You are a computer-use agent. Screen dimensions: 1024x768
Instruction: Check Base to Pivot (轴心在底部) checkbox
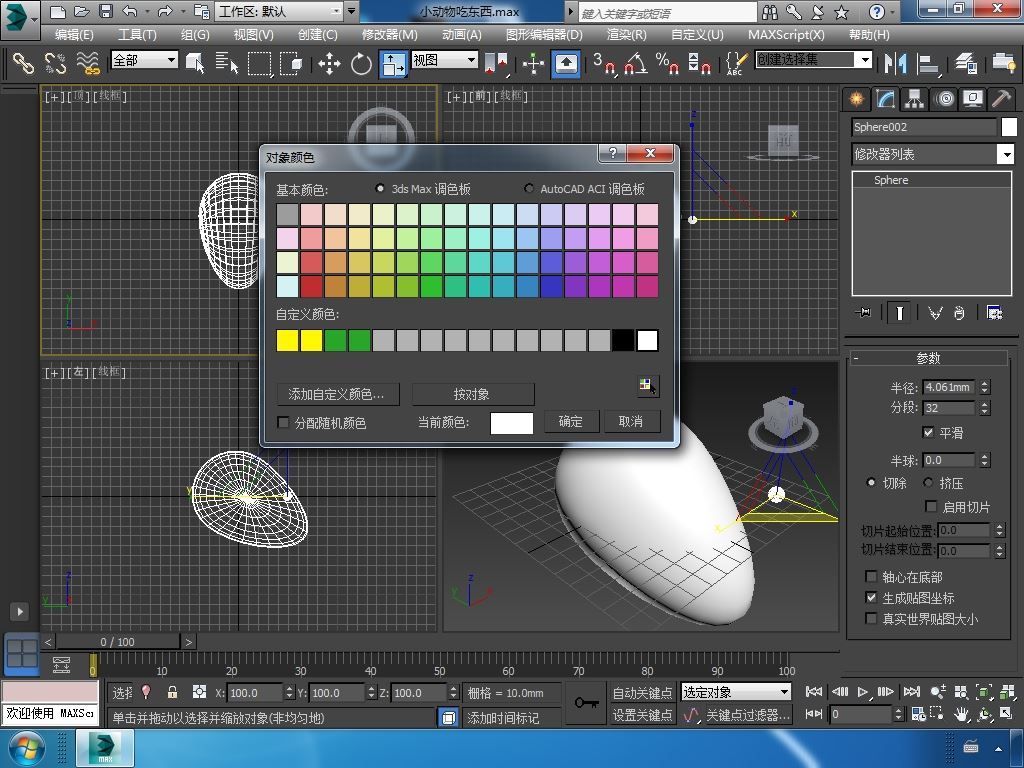871,576
